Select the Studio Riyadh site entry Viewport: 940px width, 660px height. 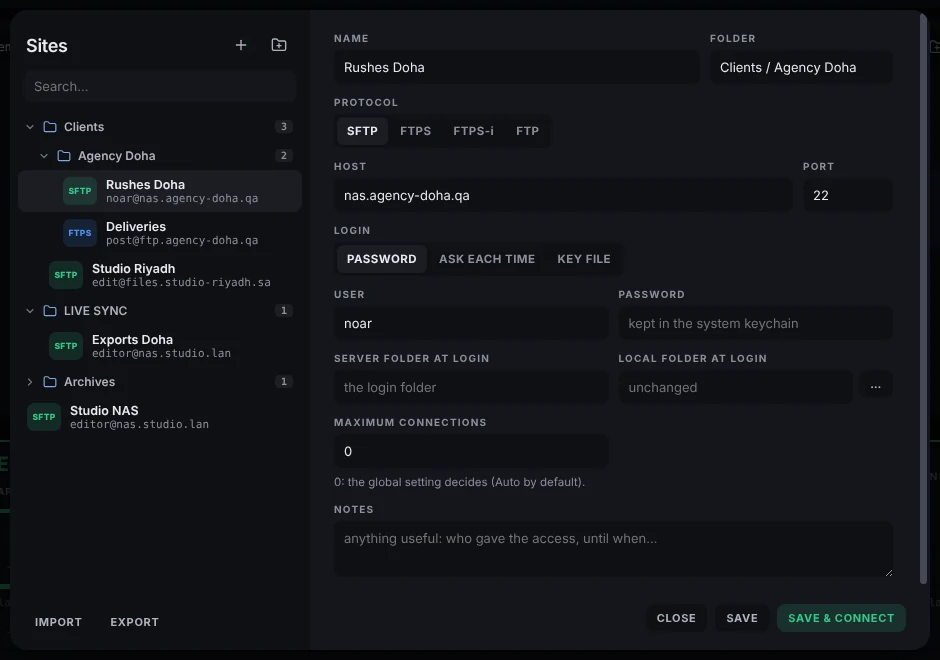pos(160,275)
